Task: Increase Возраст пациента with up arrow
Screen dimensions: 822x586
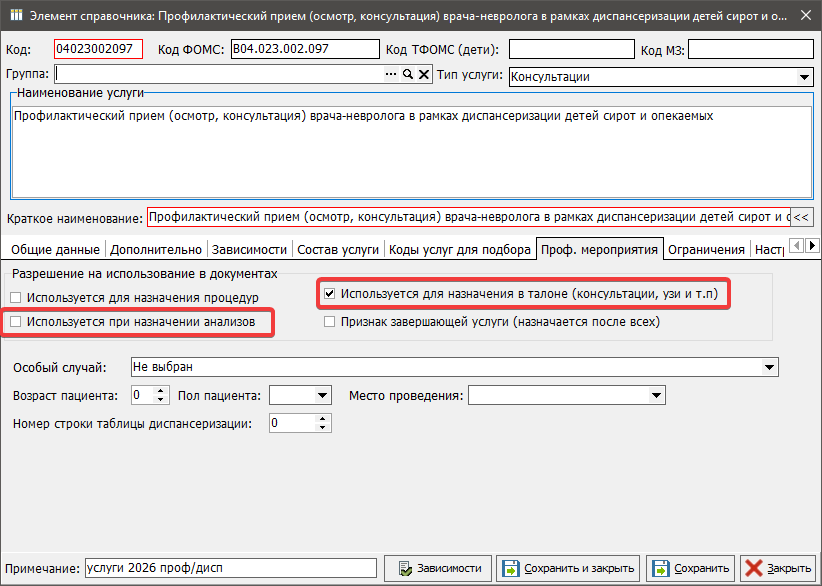Action: tap(161, 391)
